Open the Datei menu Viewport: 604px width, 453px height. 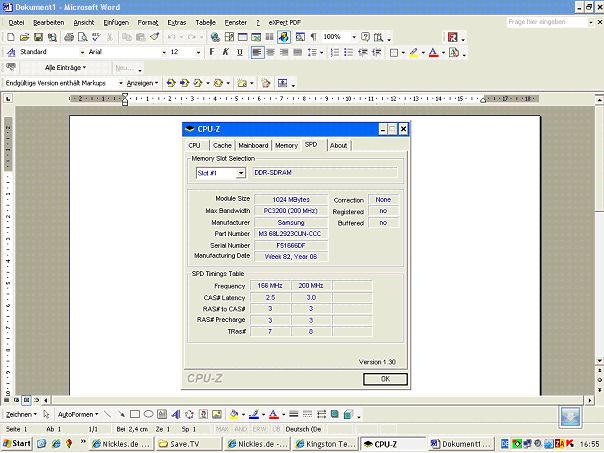[x=16, y=23]
